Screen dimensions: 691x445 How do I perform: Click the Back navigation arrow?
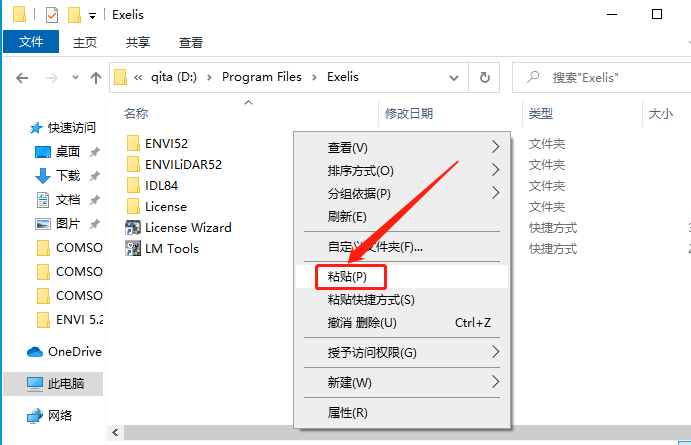(x=22, y=78)
